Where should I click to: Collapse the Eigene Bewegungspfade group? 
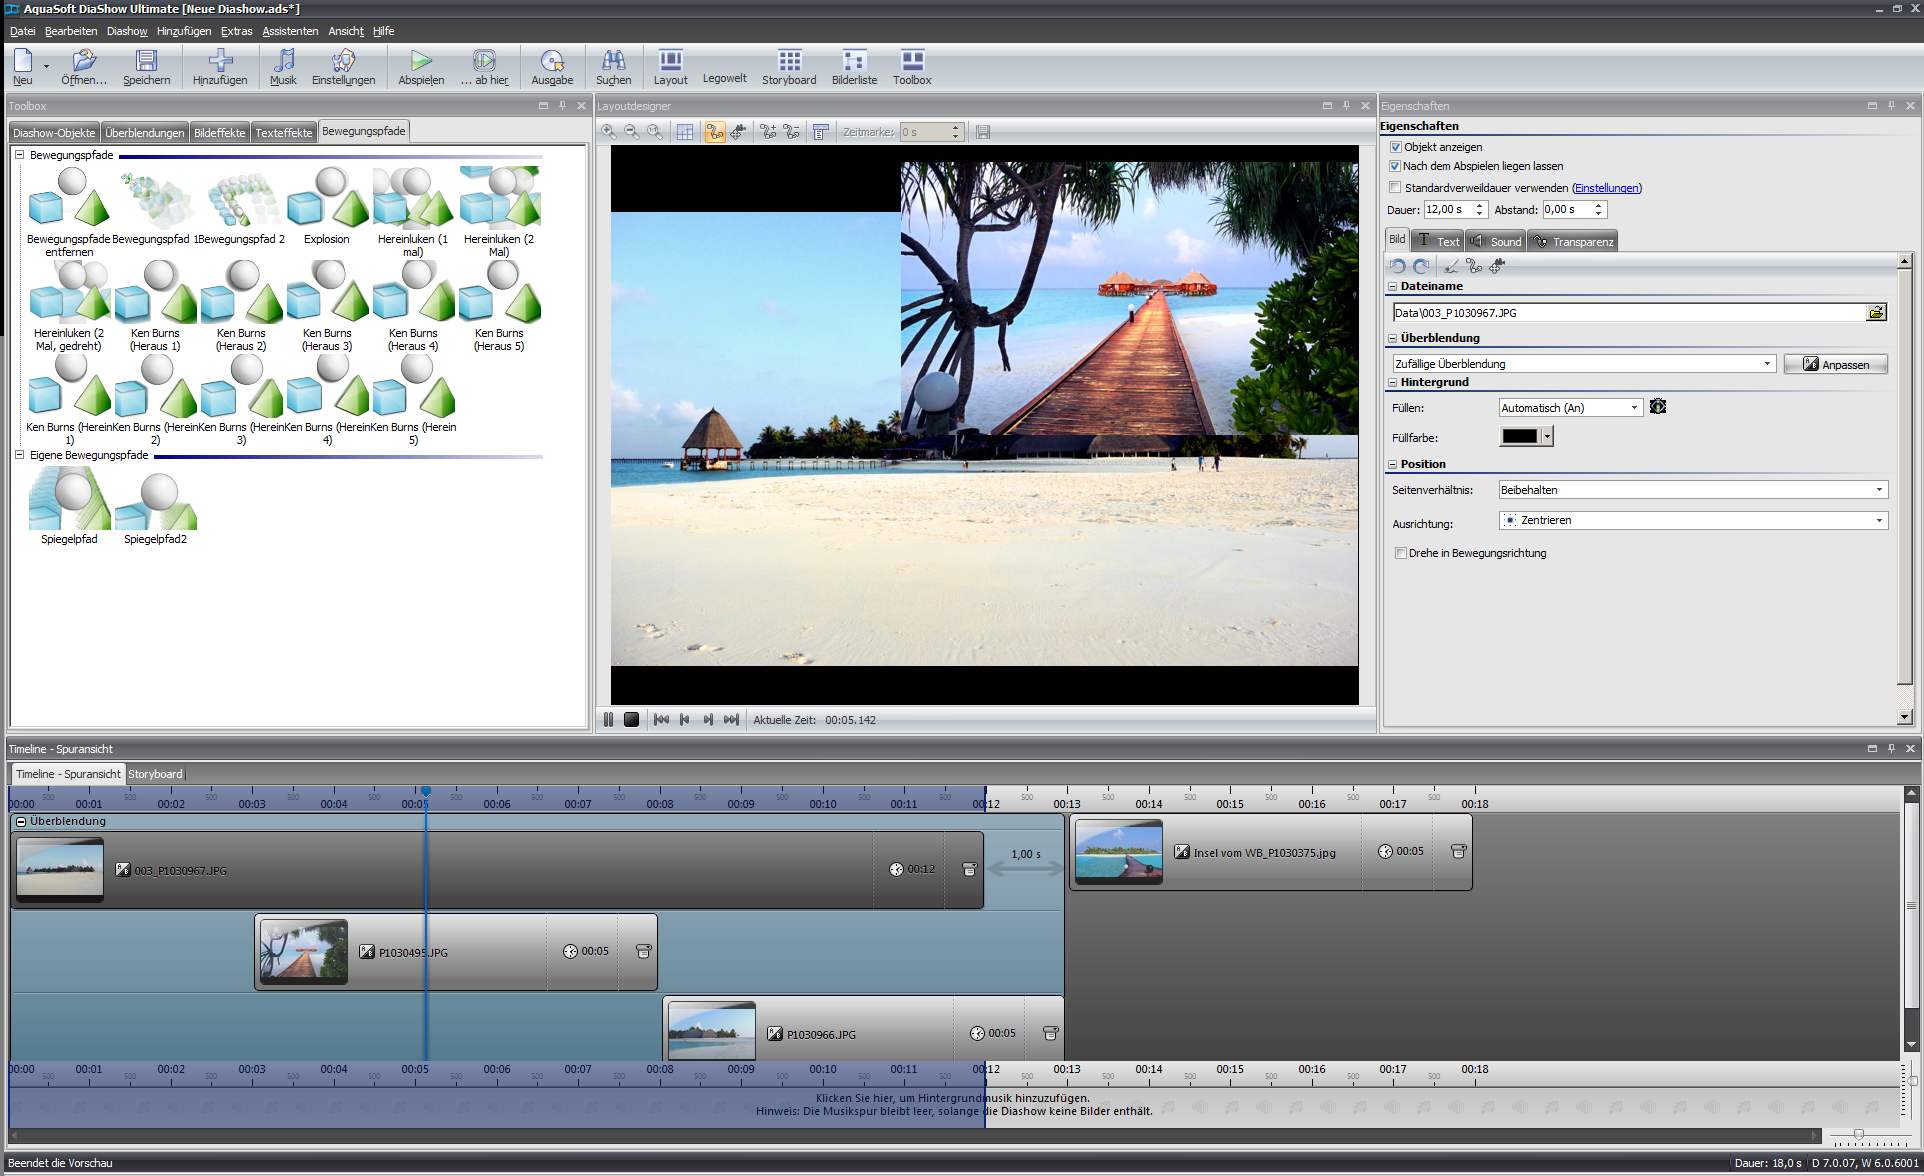coord(19,455)
